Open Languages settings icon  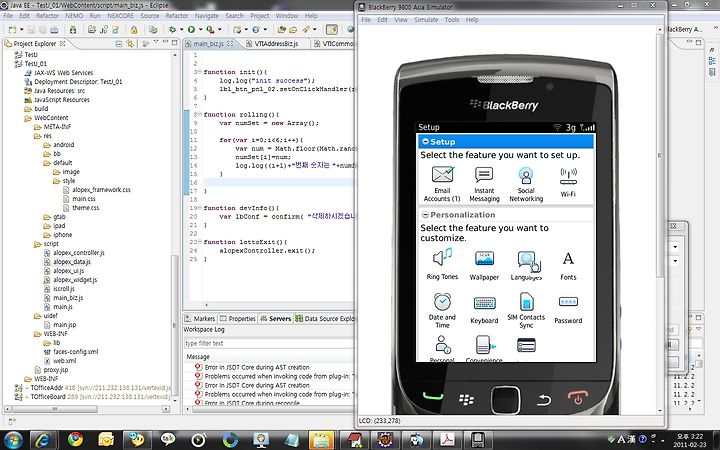526,265
